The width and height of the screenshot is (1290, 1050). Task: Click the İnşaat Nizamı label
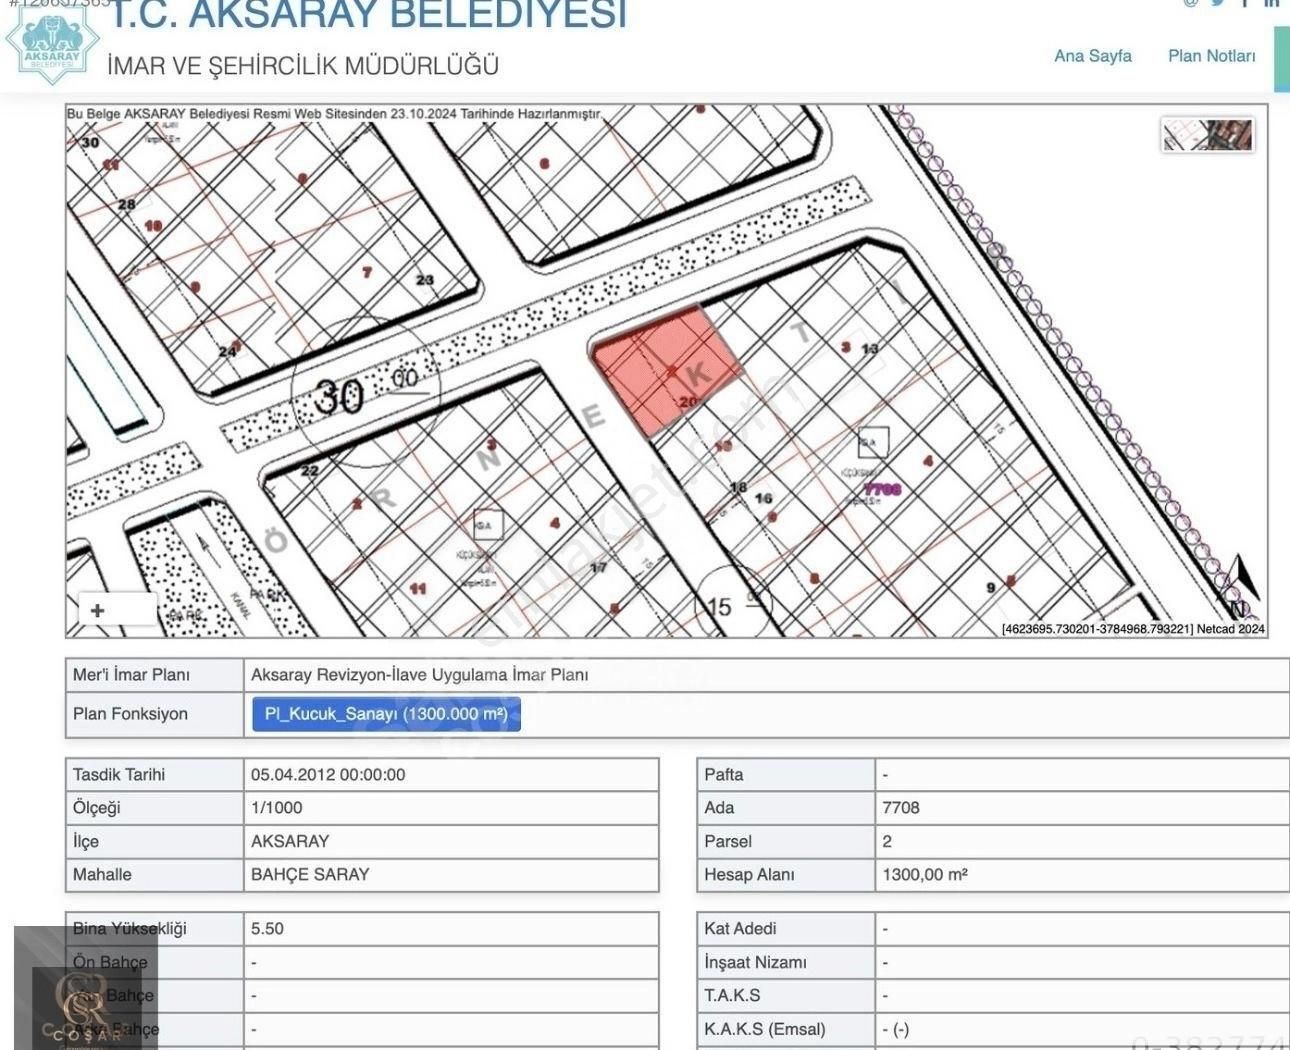pos(755,962)
